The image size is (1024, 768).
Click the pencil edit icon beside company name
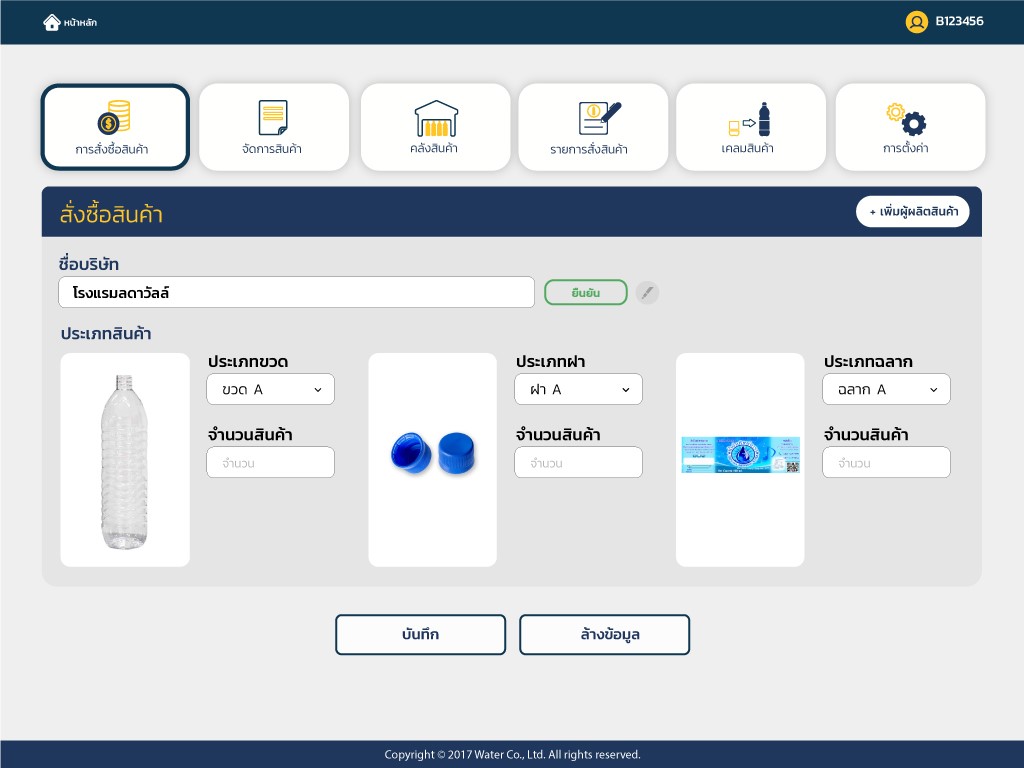point(647,292)
